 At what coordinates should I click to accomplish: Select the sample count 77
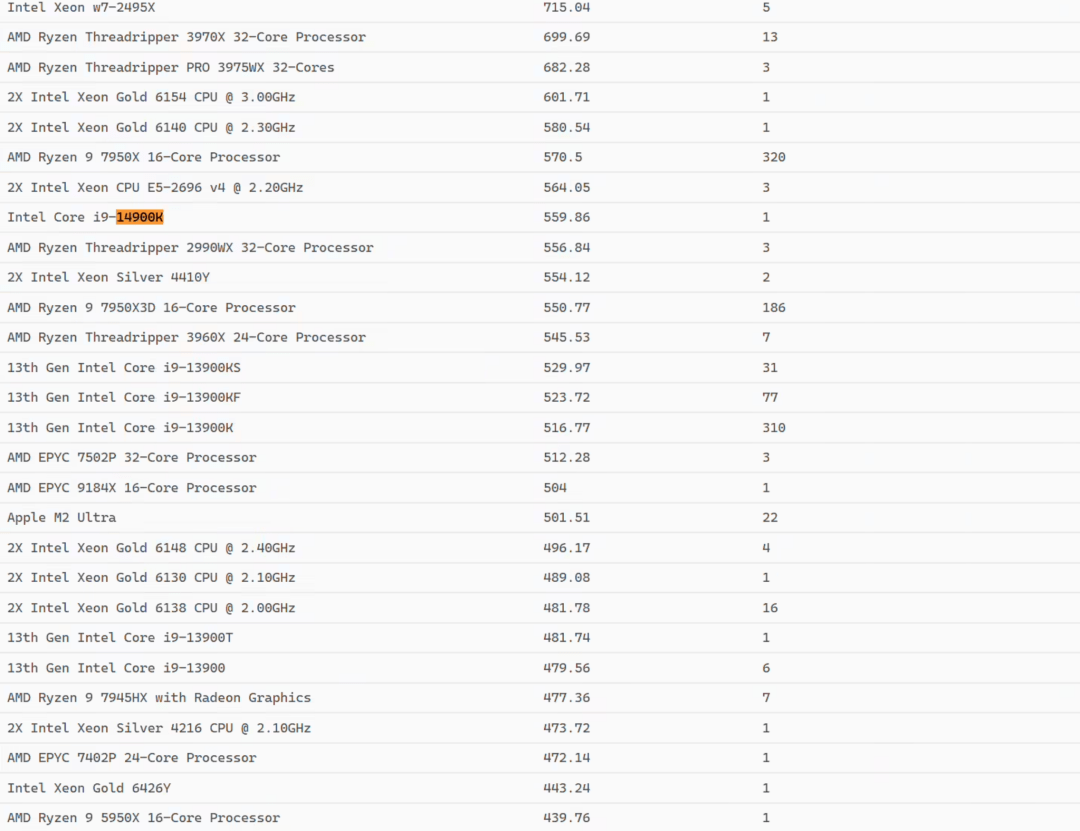coord(770,397)
